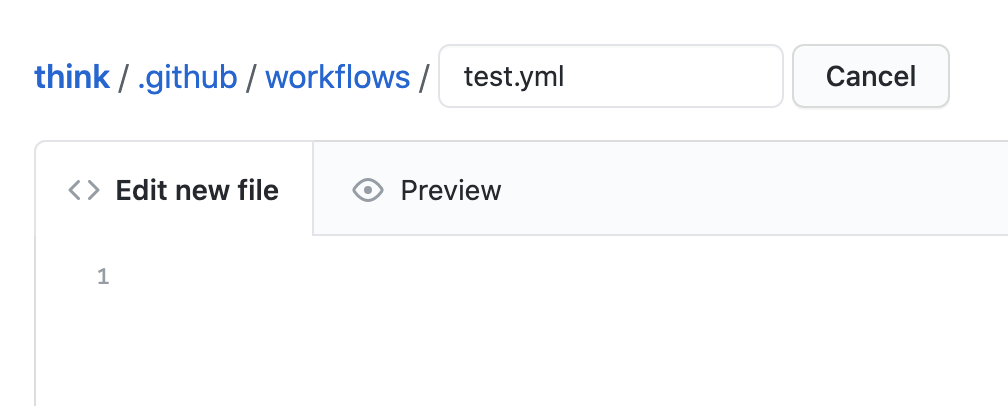1008x406 pixels.
Task: Click the empty editor area below line 1
Action: (x=559, y=350)
